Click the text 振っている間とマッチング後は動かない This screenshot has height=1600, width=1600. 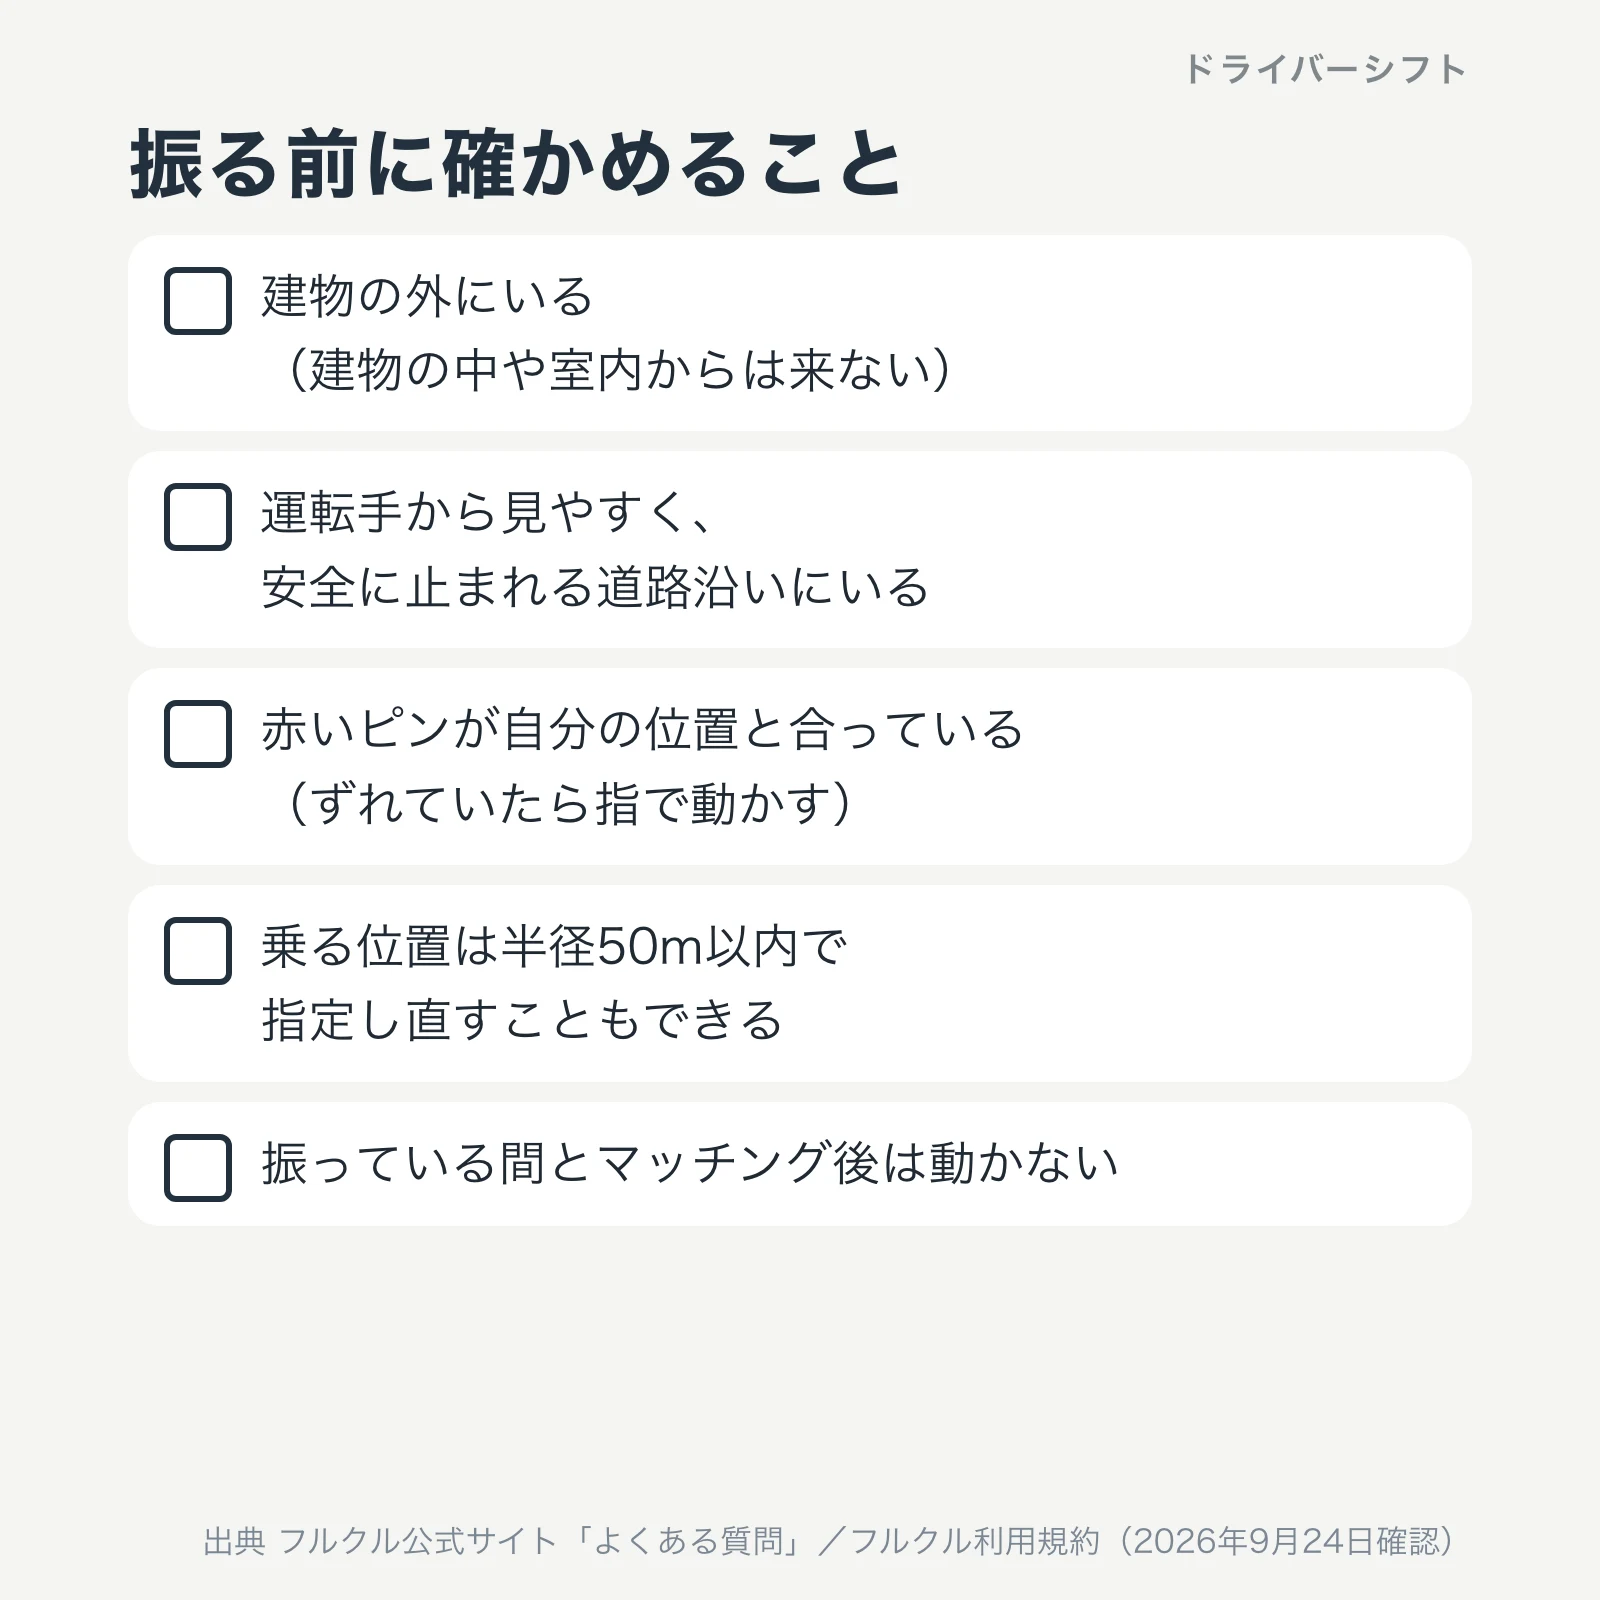[690, 1164]
